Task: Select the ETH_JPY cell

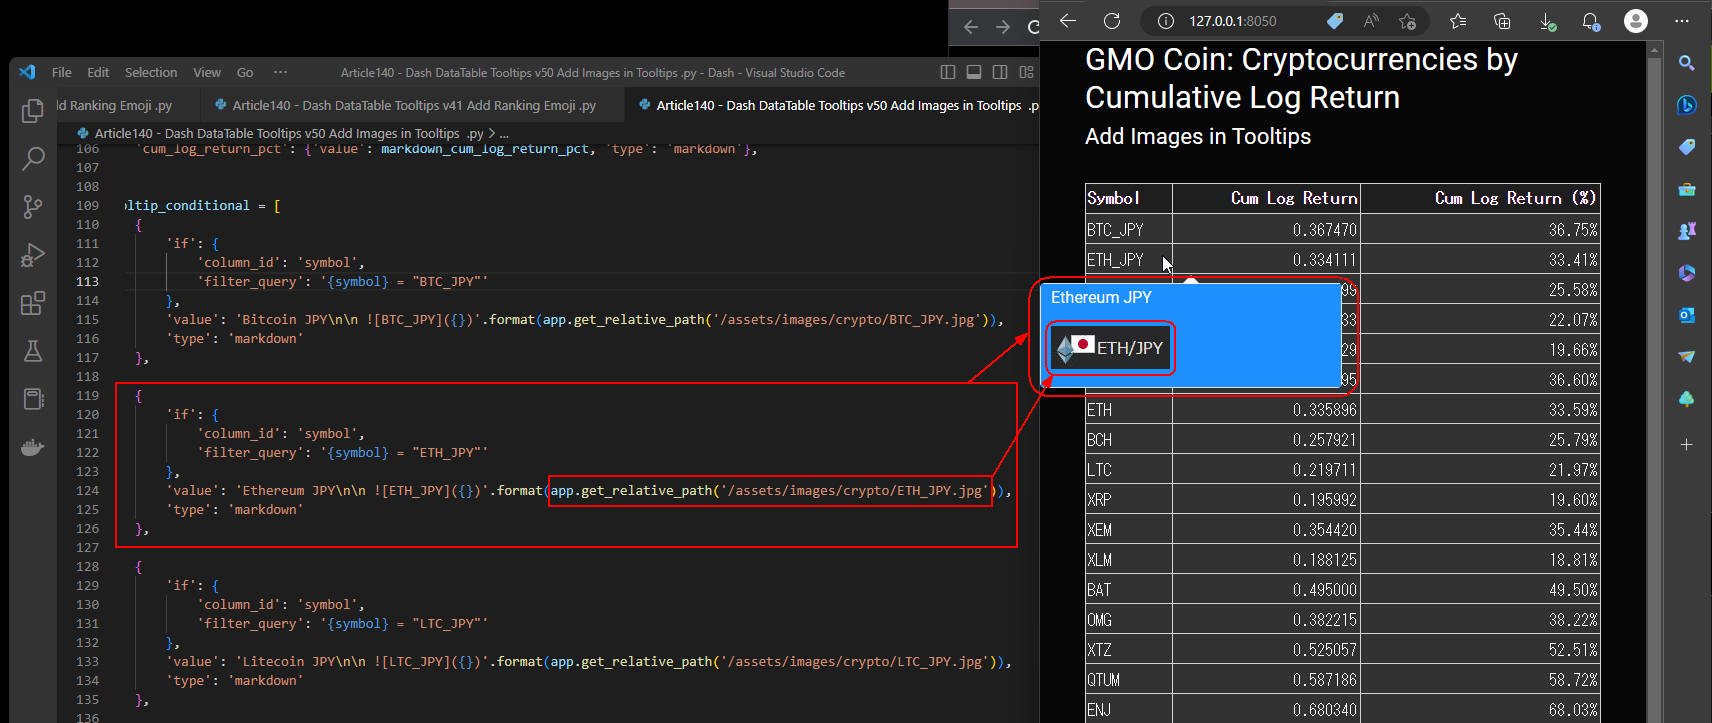Action: (x=1129, y=259)
